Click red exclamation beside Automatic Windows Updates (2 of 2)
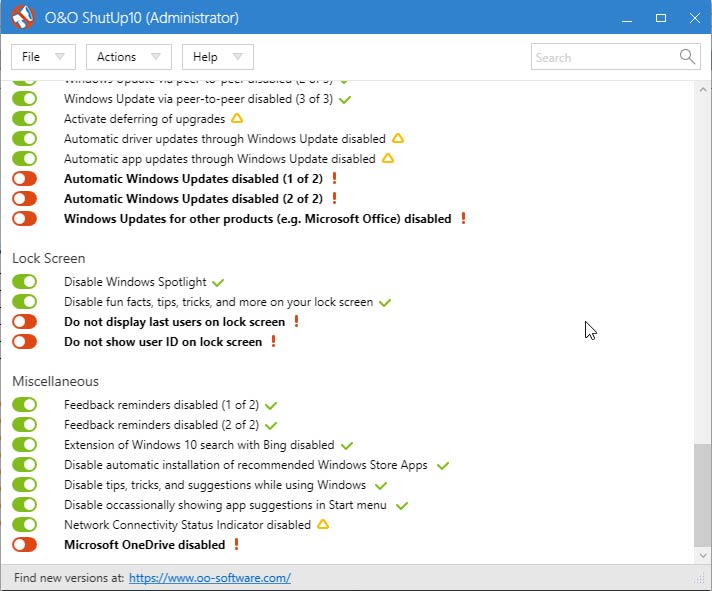 [x=334, y=198]
